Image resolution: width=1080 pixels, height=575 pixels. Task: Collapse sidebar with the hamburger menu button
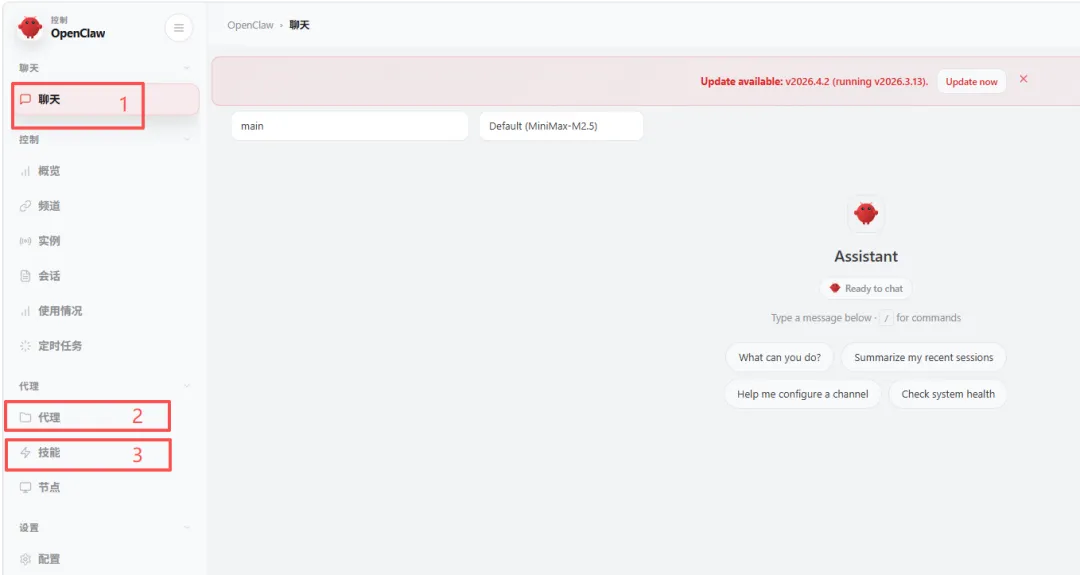[x=178, y=28]
